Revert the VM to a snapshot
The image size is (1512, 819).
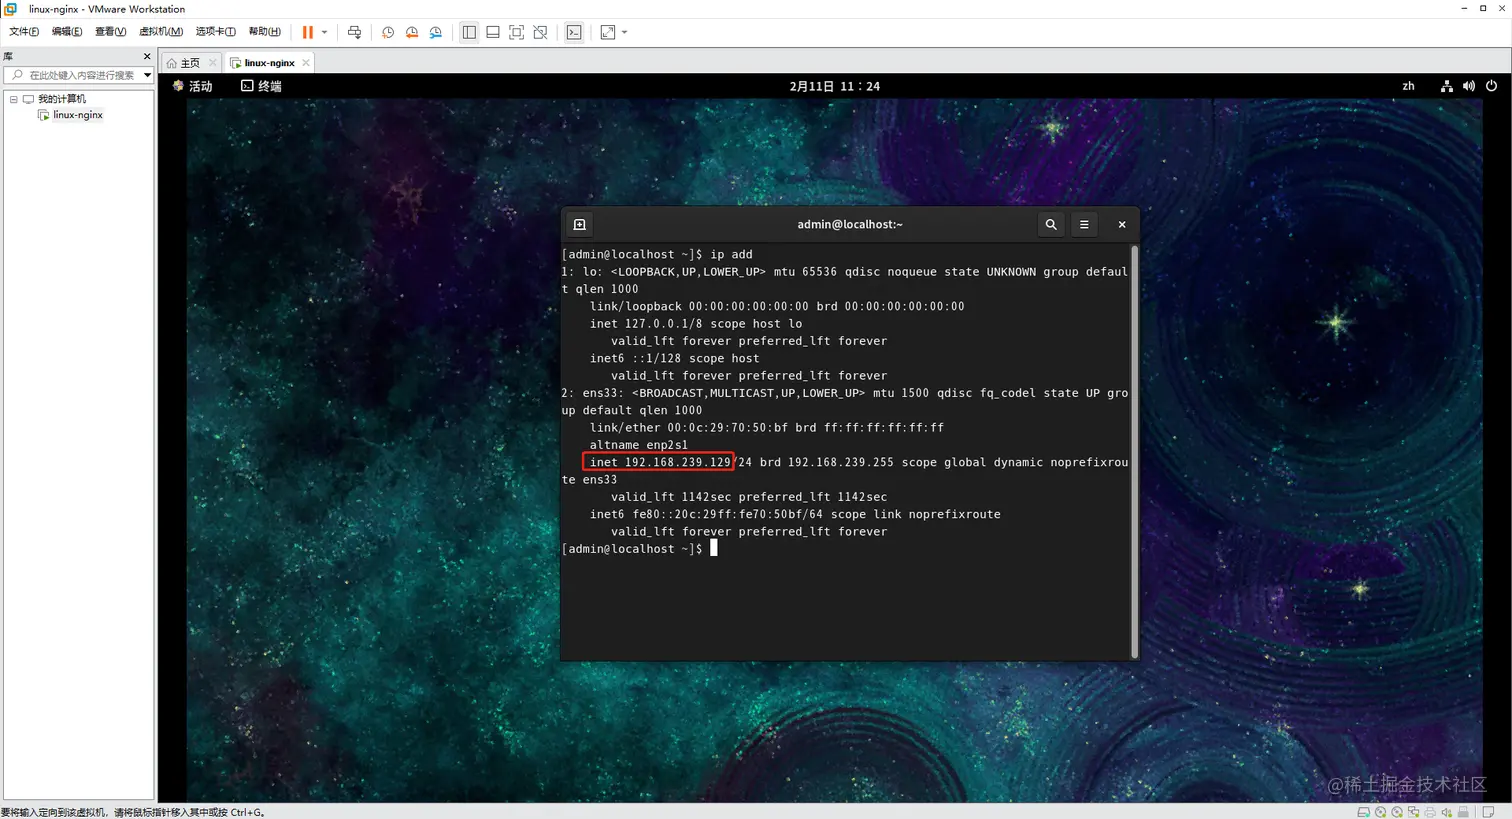412,32
